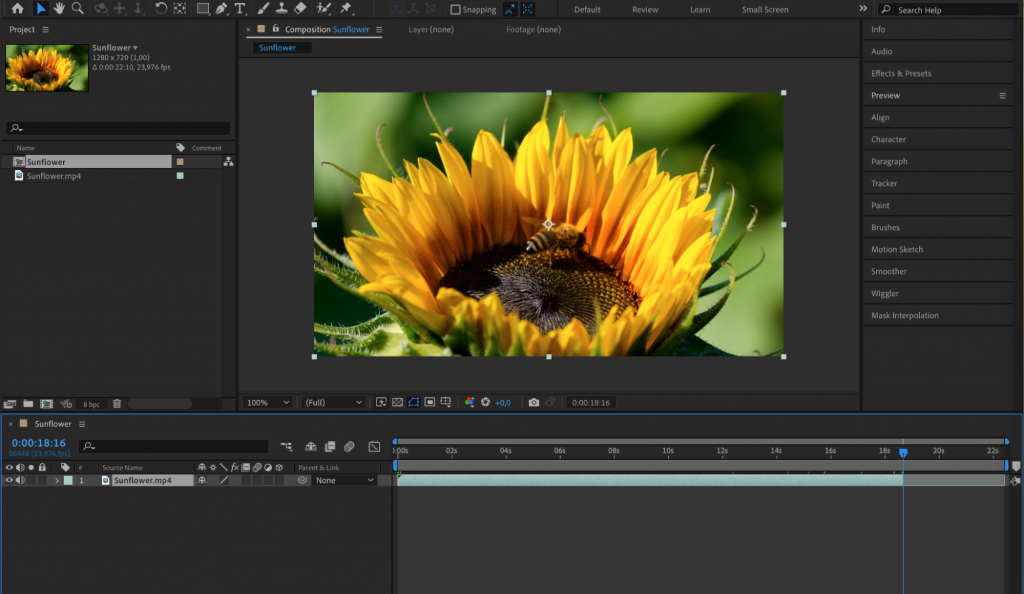Open the Tracker panel

938,183
